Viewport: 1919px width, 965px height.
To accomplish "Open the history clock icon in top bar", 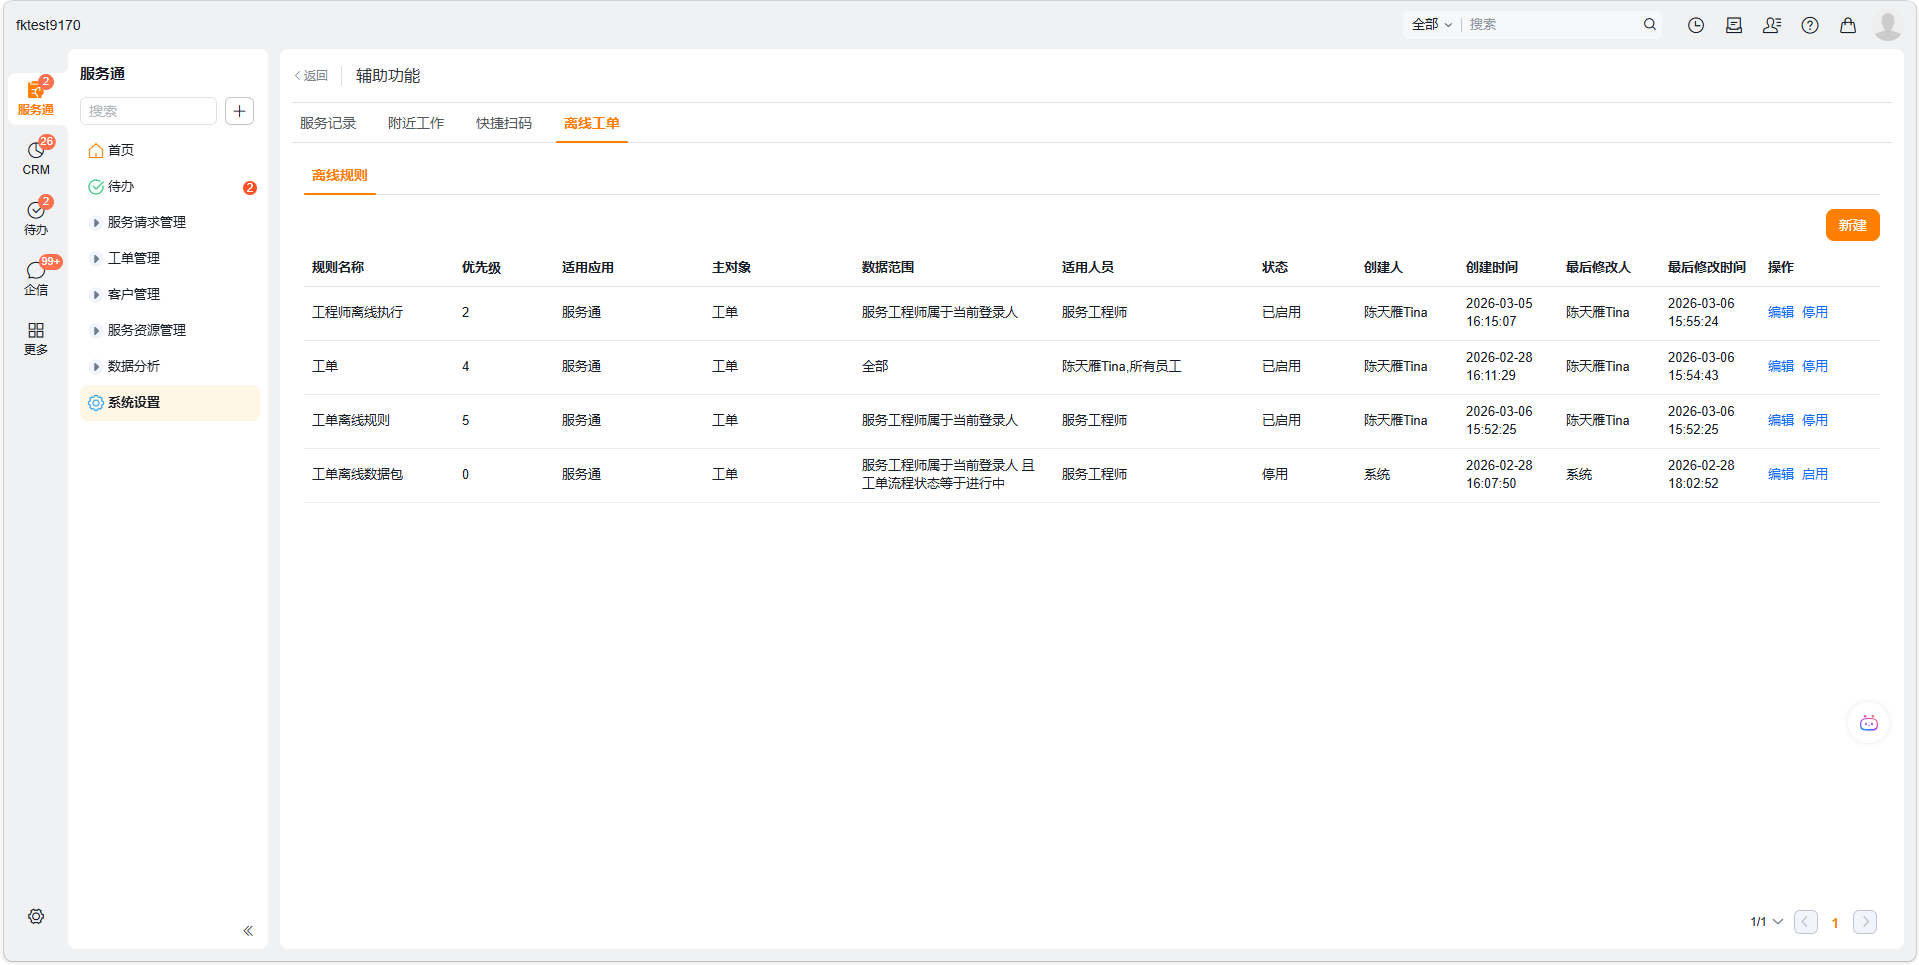I will (x=1696, y=25).
